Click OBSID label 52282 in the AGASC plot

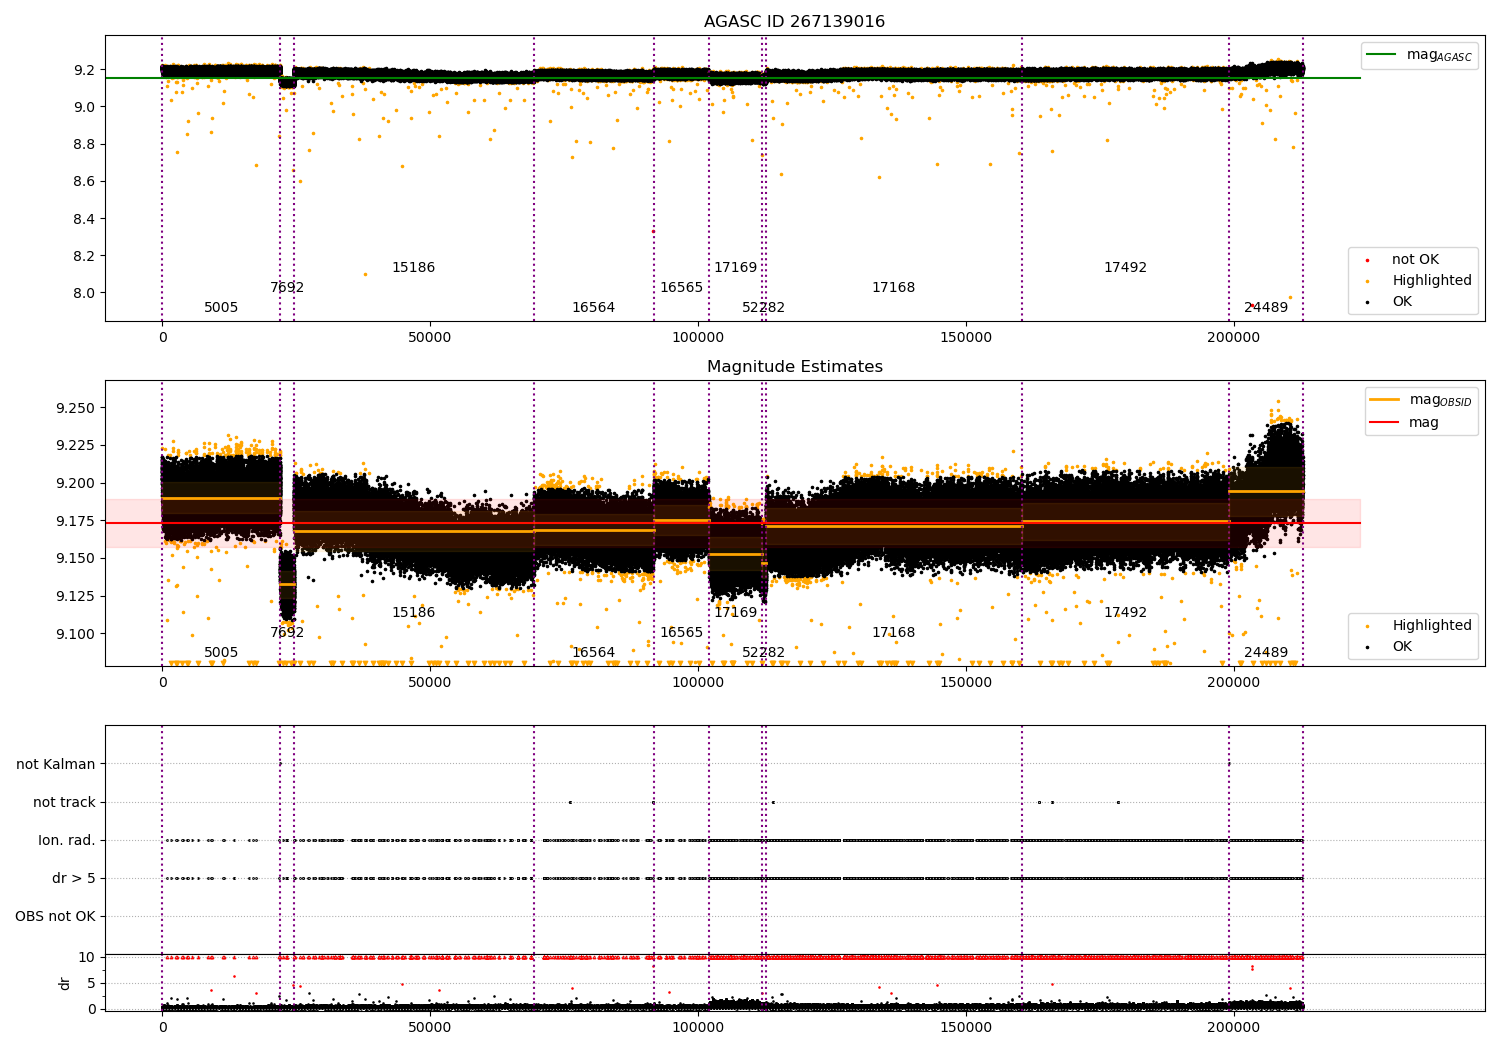click(x=763, y=308)
